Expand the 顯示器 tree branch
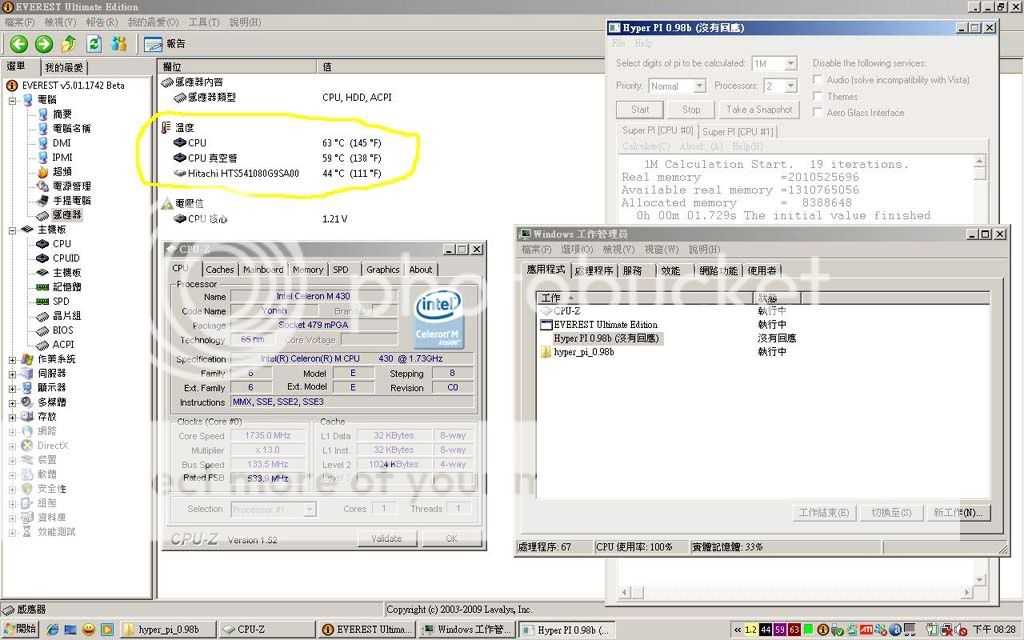 coord(12,388)
